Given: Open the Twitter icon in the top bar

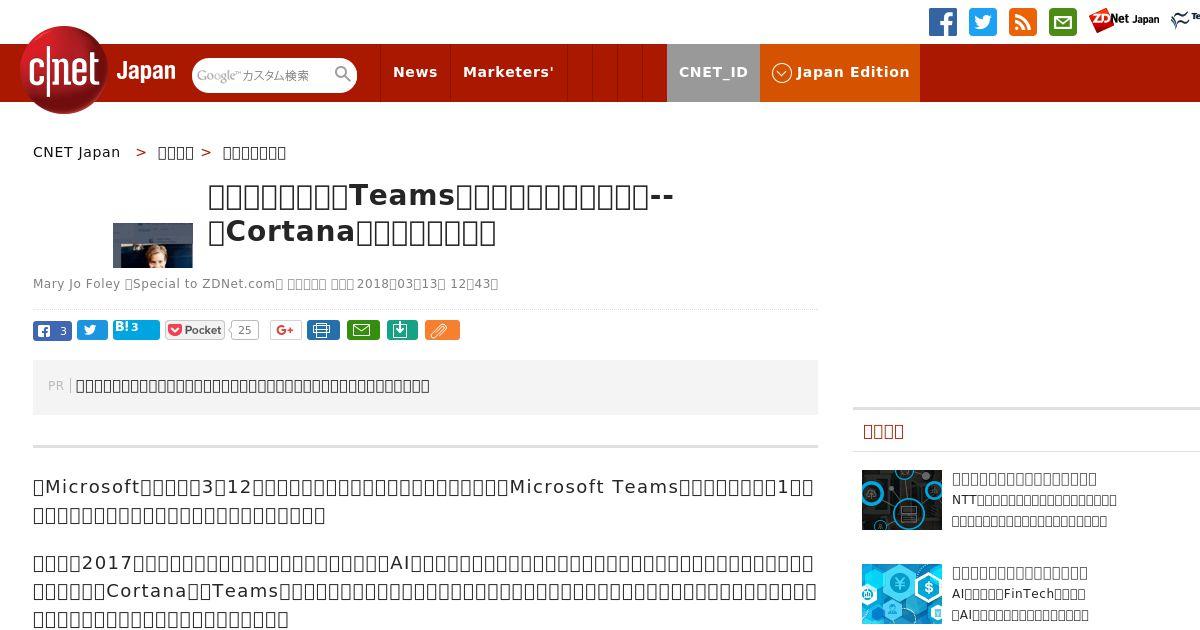Looking at the screenshot, I should [983, 22].
